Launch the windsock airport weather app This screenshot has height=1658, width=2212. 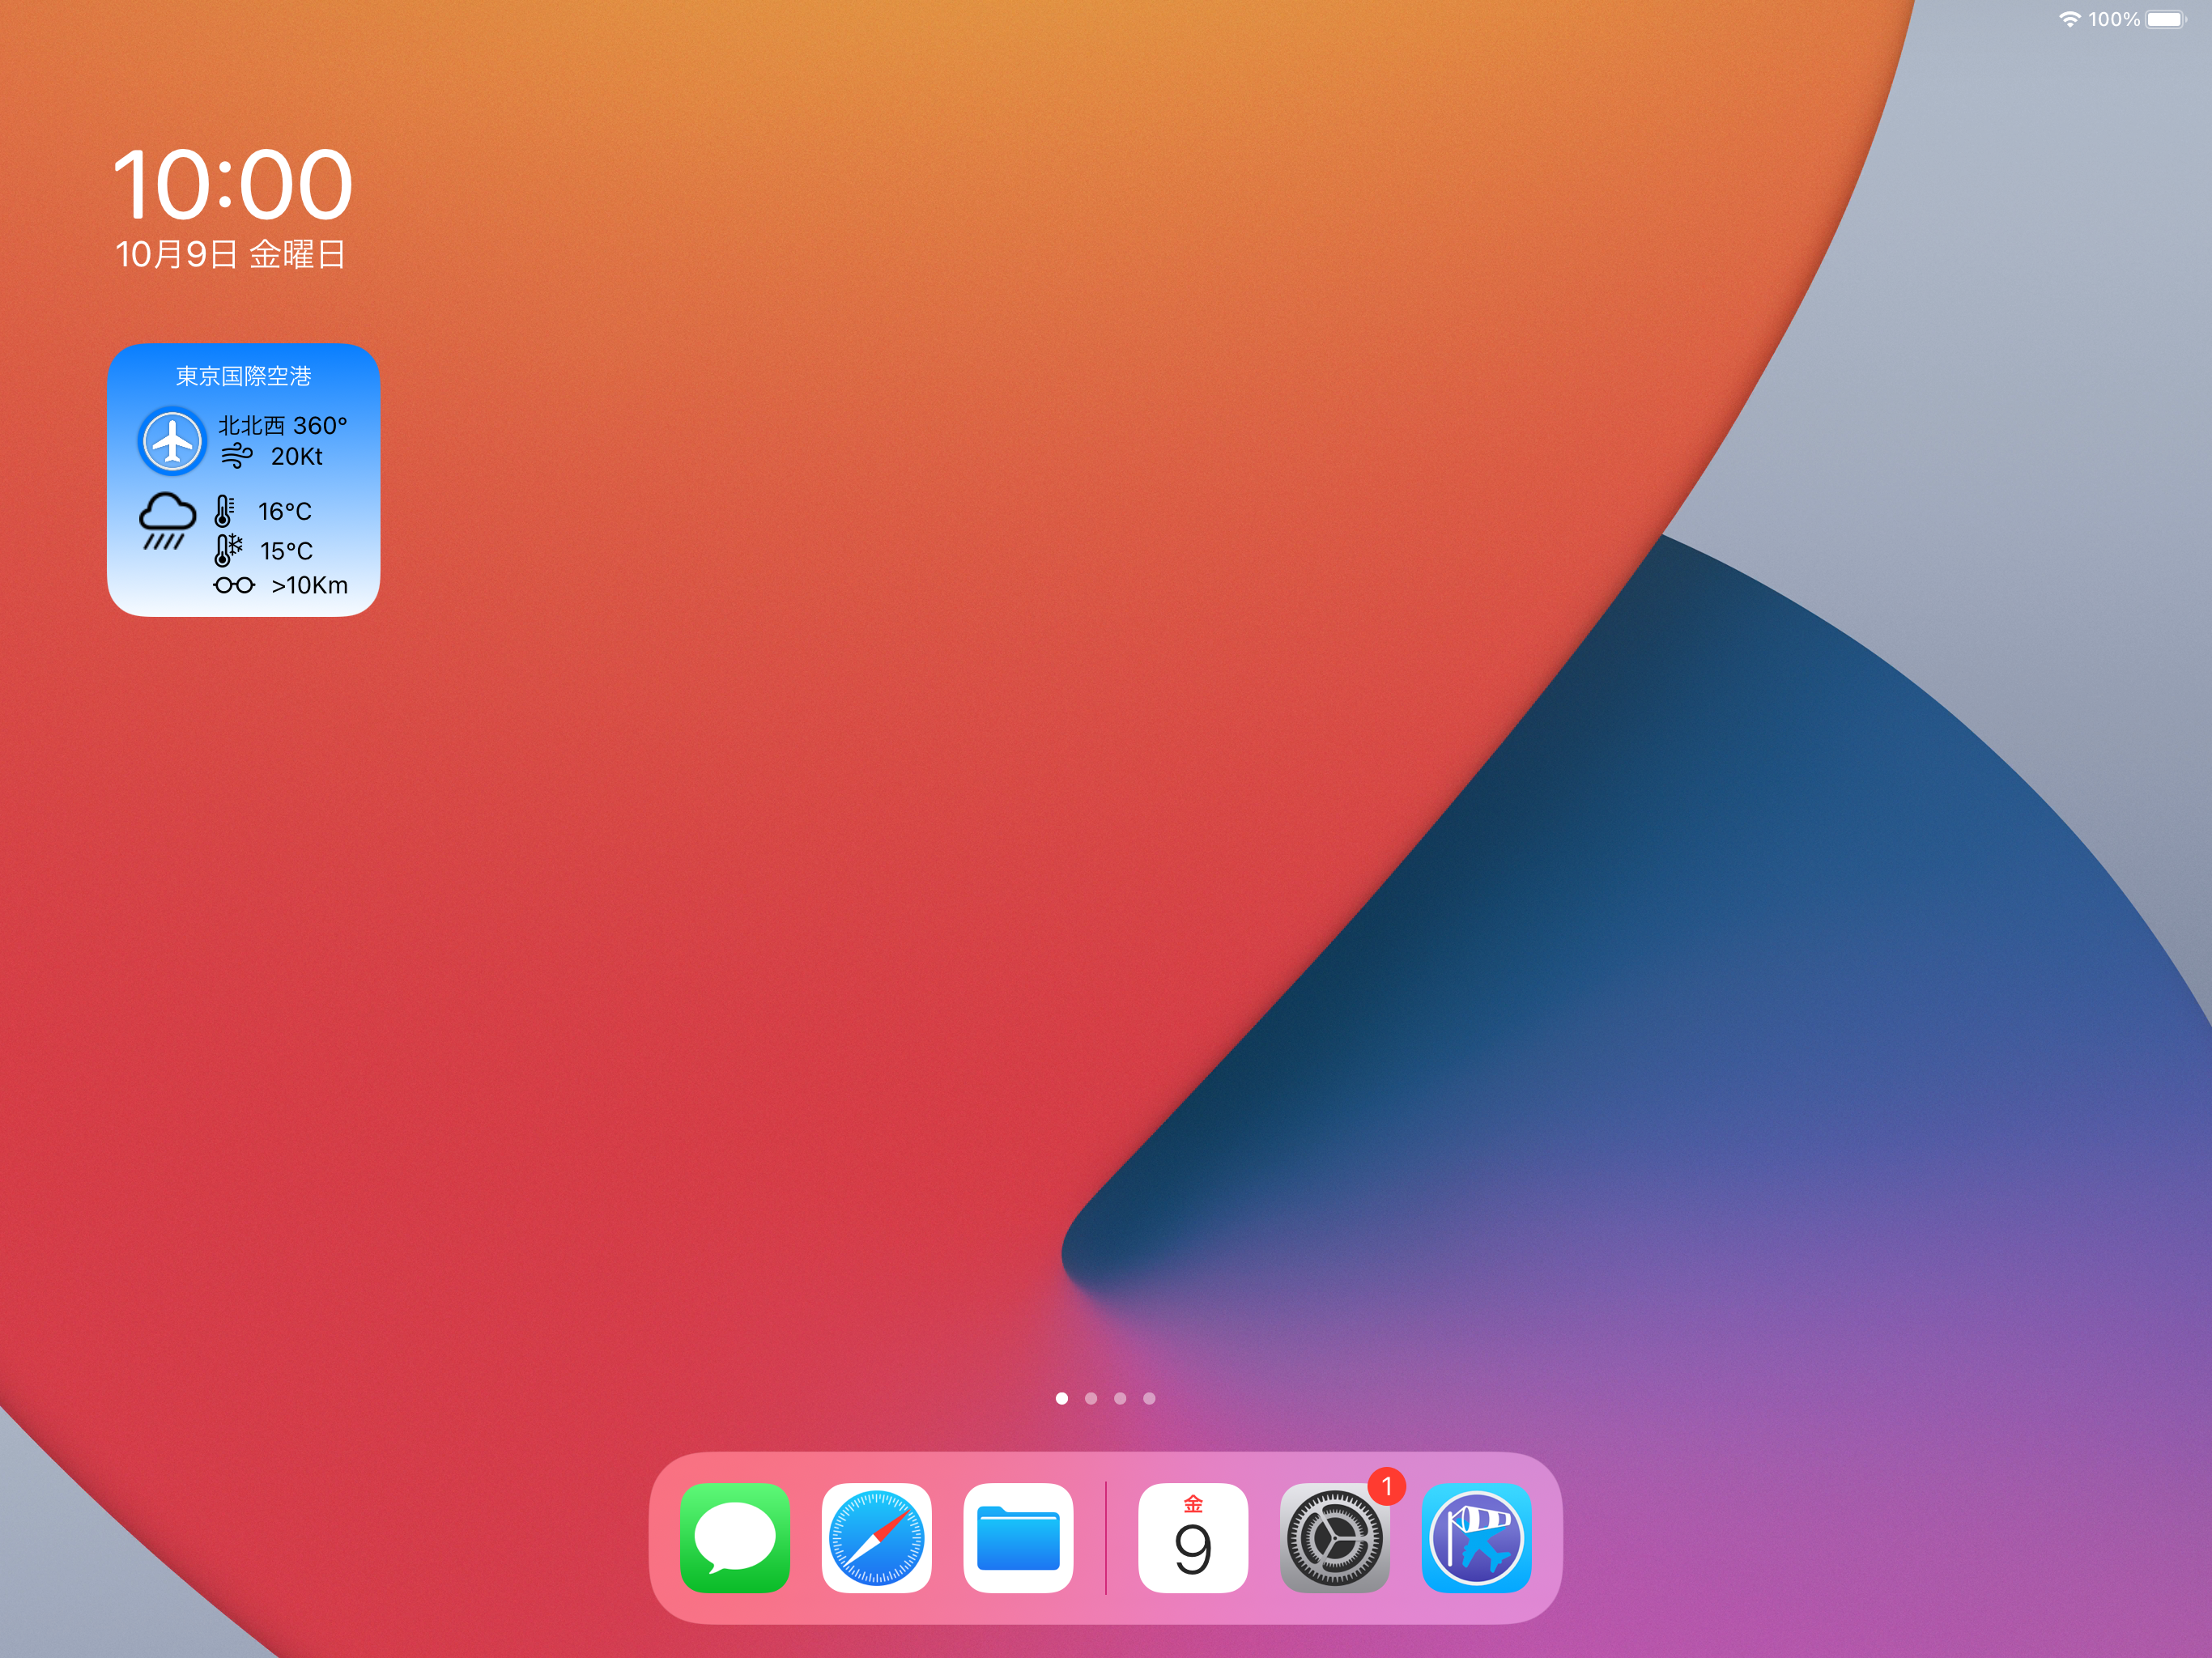coord(1476,1537)
